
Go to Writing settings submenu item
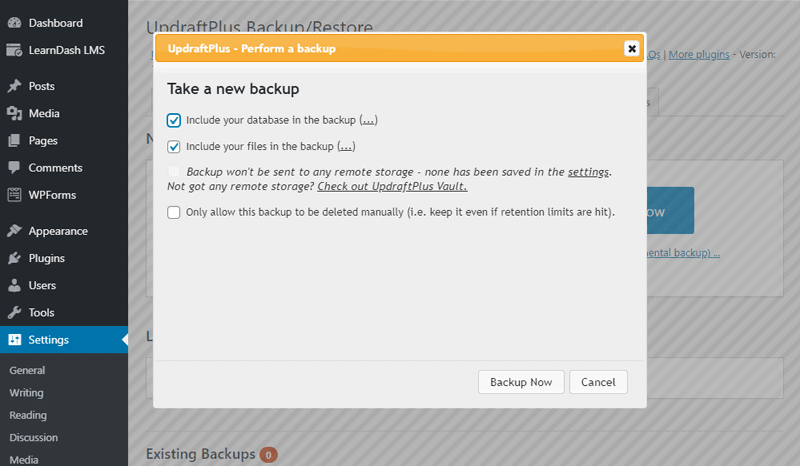[x=27, y=393]
